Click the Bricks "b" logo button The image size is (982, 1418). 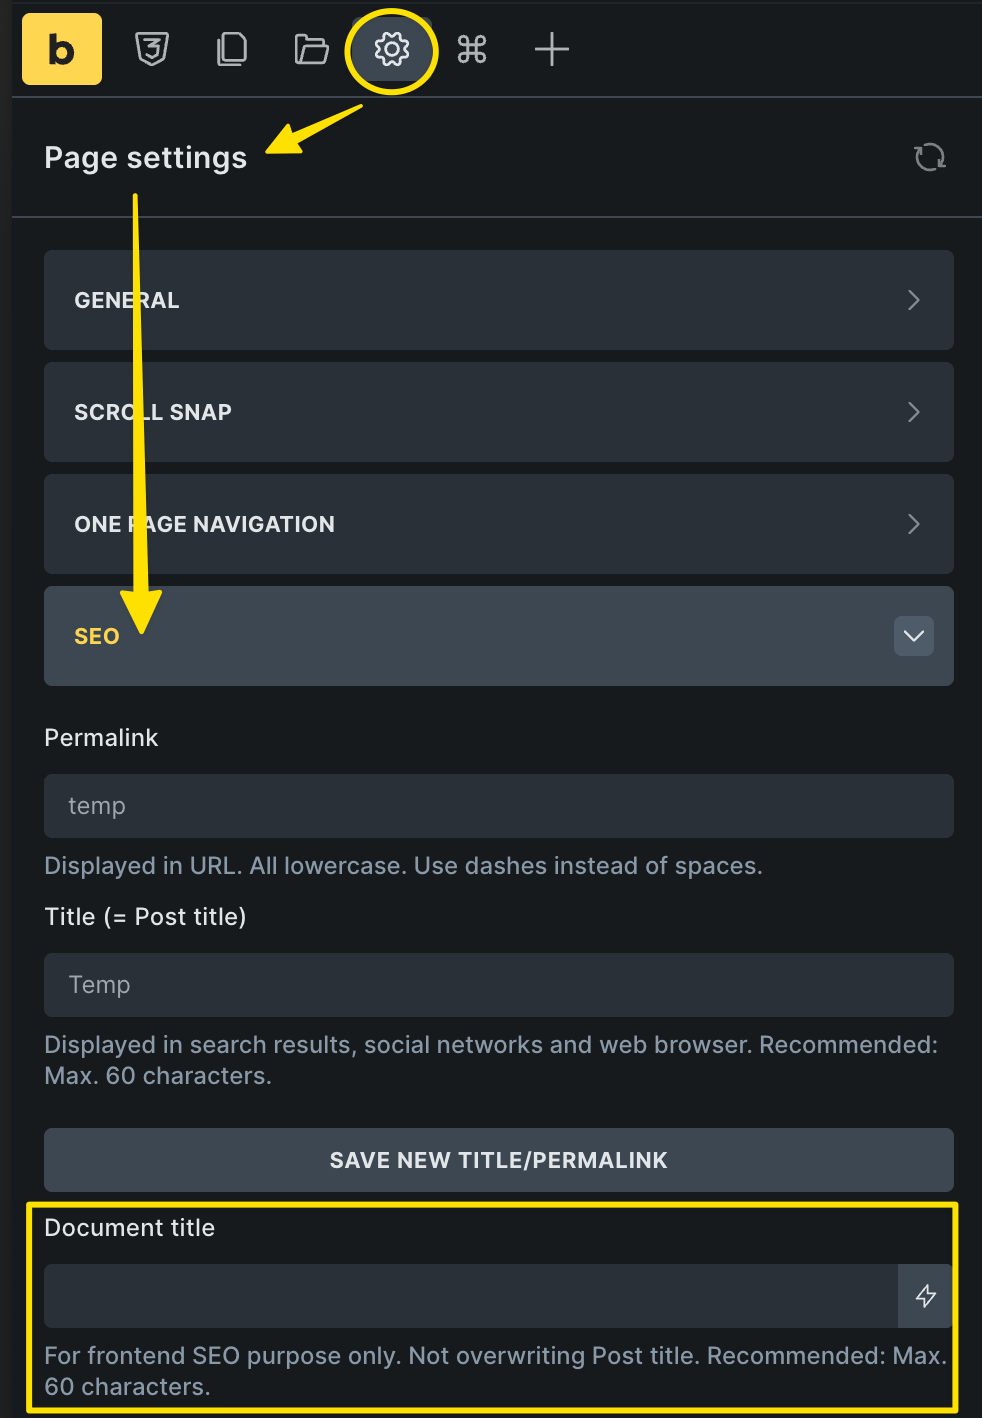(61, 49)
